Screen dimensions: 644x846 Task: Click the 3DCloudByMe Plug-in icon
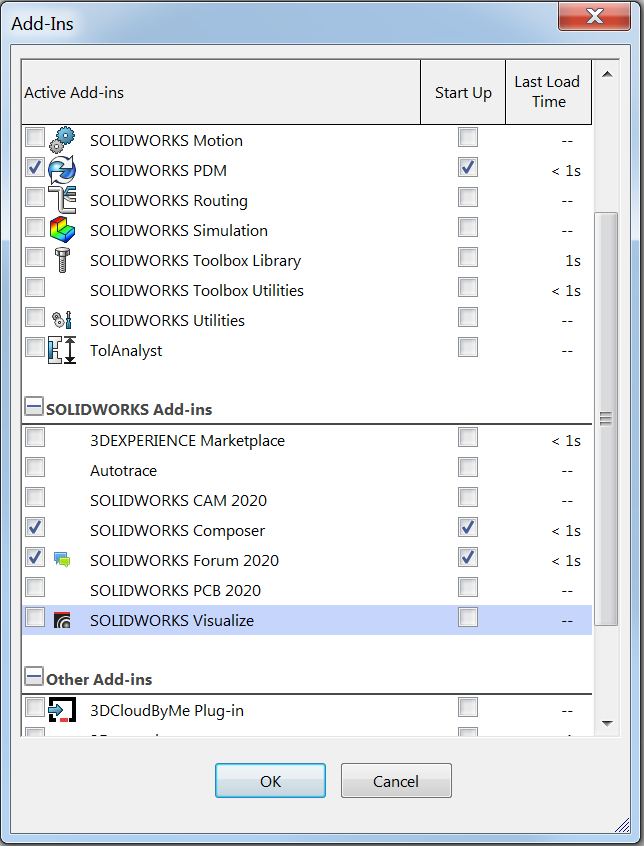(x=62, y=710)
